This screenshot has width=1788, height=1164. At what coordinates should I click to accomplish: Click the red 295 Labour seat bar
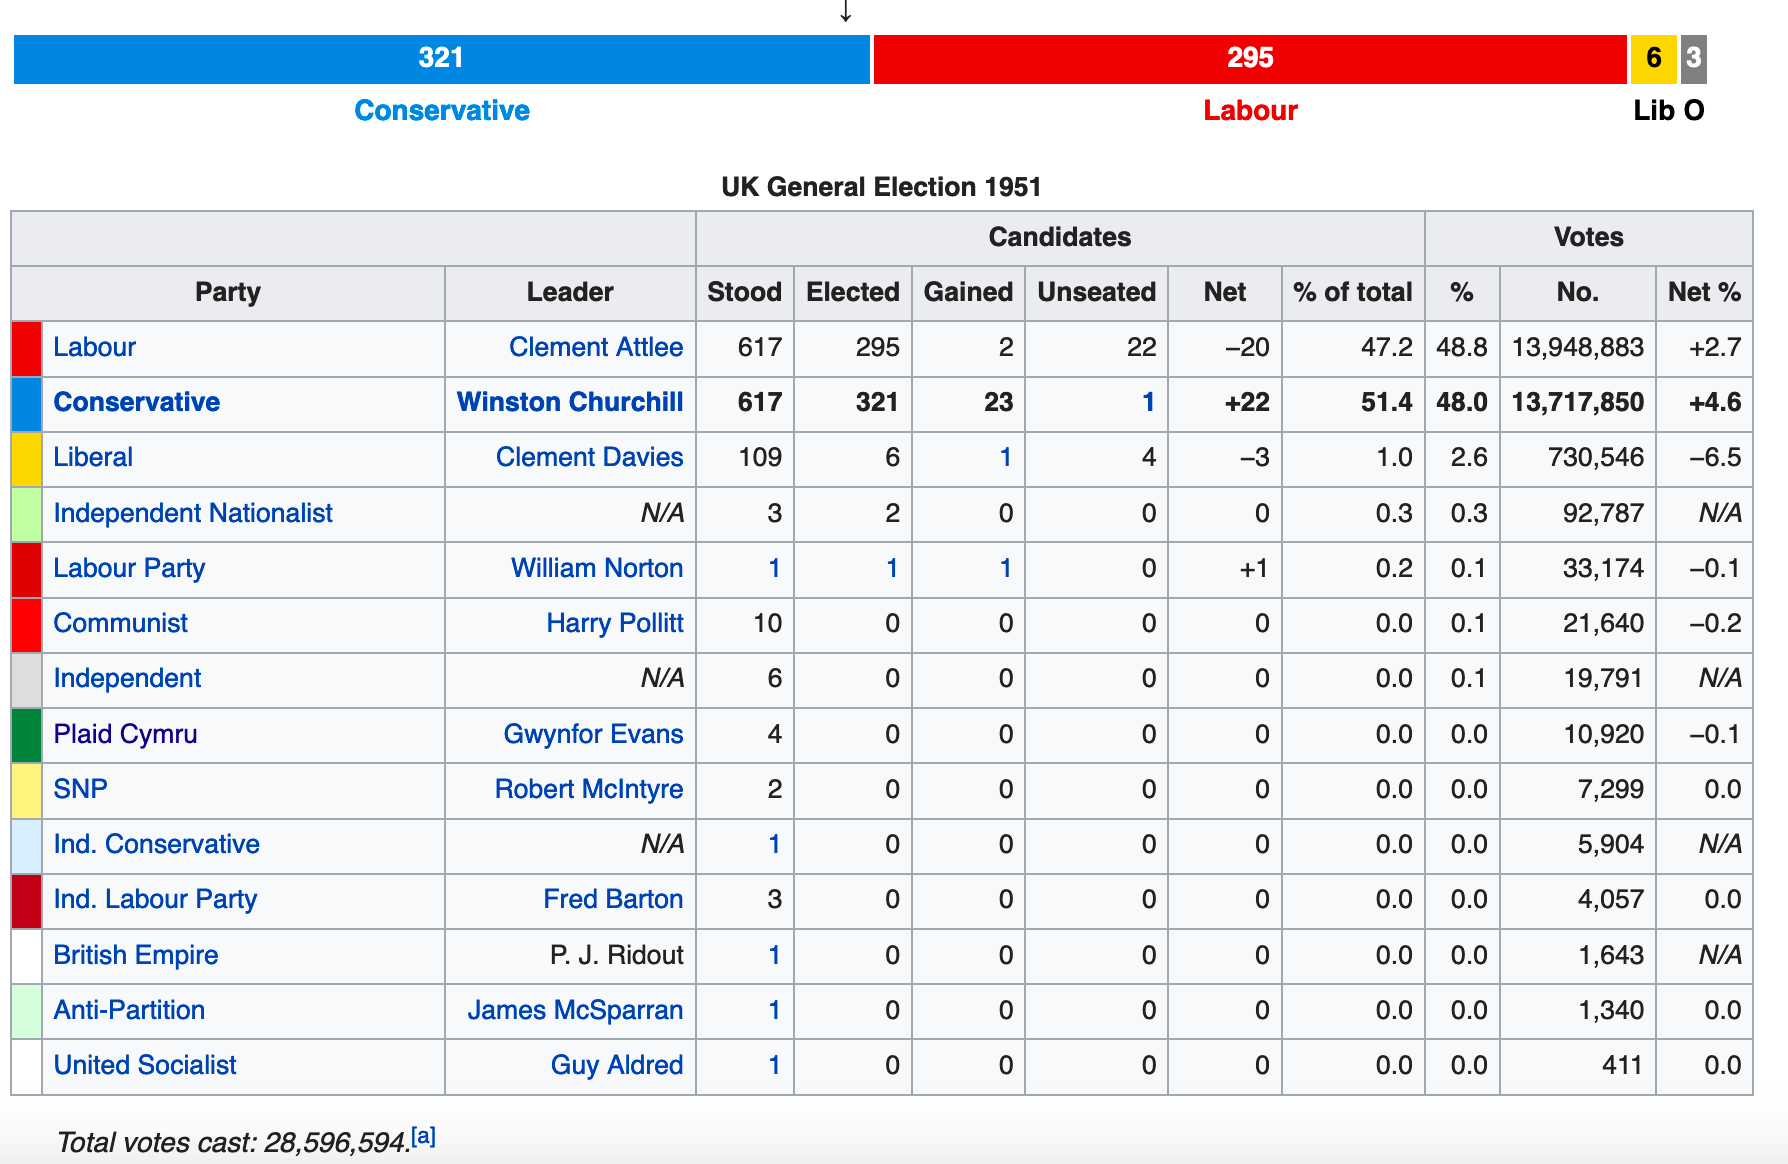[1250, 59]
